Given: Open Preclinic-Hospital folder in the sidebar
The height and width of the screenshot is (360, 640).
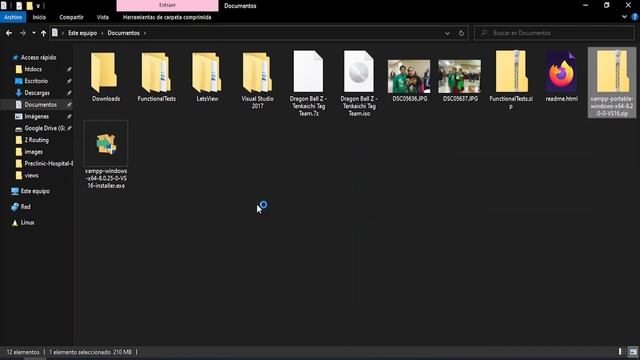Looking at the screenshot, I should [x=49, y=164].
